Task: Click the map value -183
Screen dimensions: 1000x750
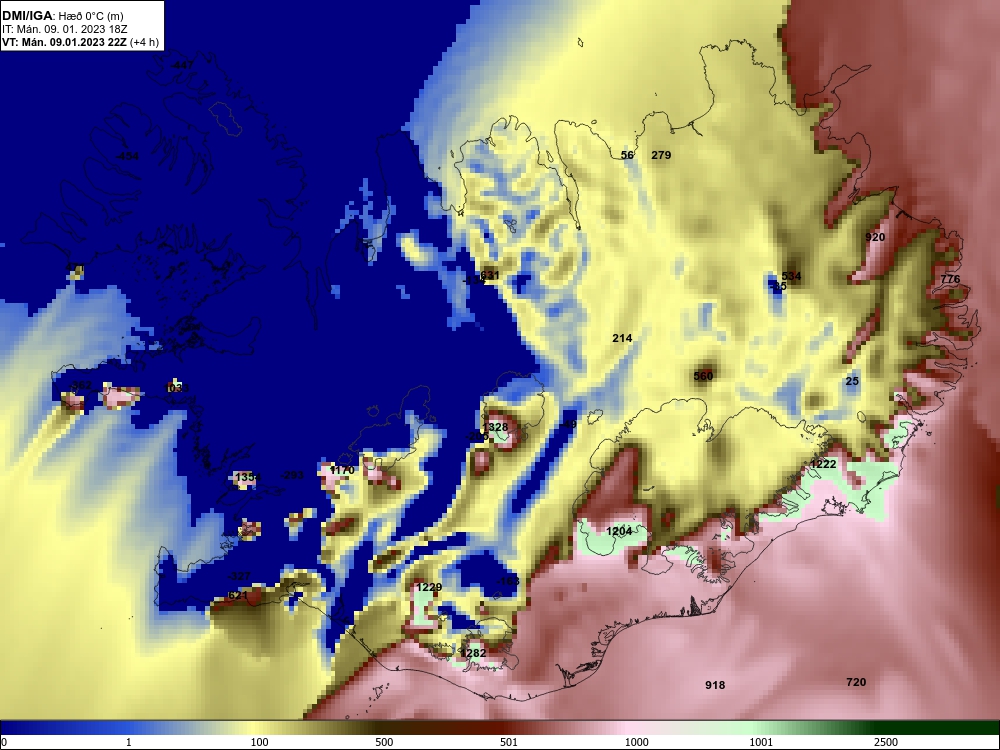Action: tap(508, 582)
